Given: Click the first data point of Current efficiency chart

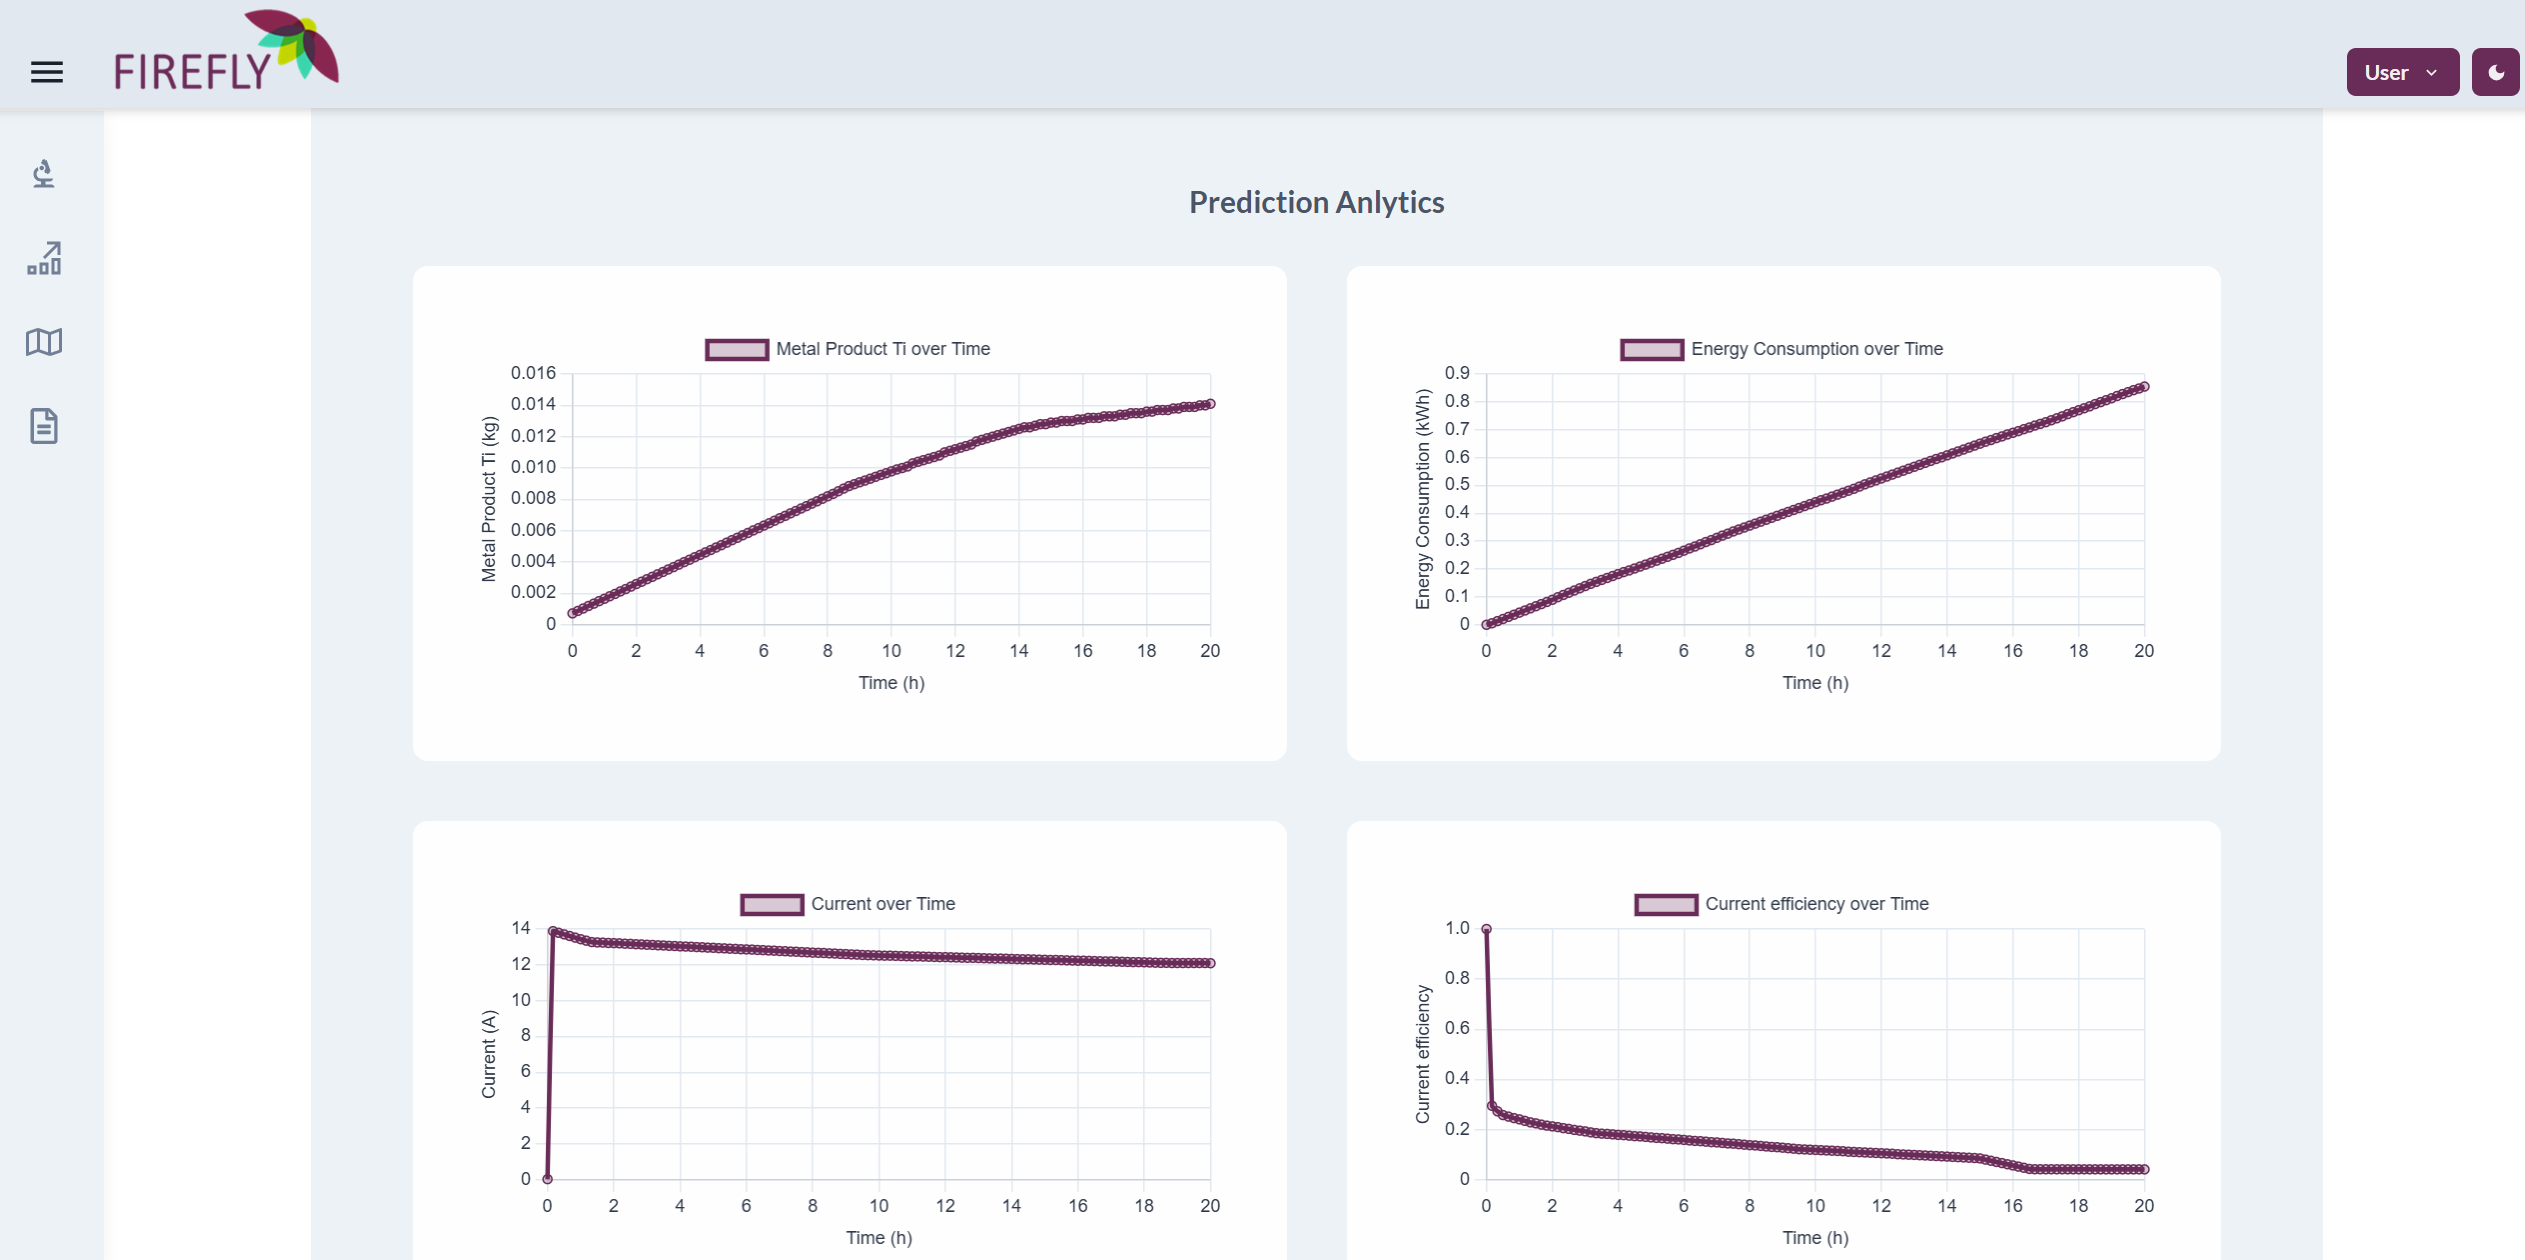Looking at the screenshot, I should pyautogui.click(x=1486, y=929).
